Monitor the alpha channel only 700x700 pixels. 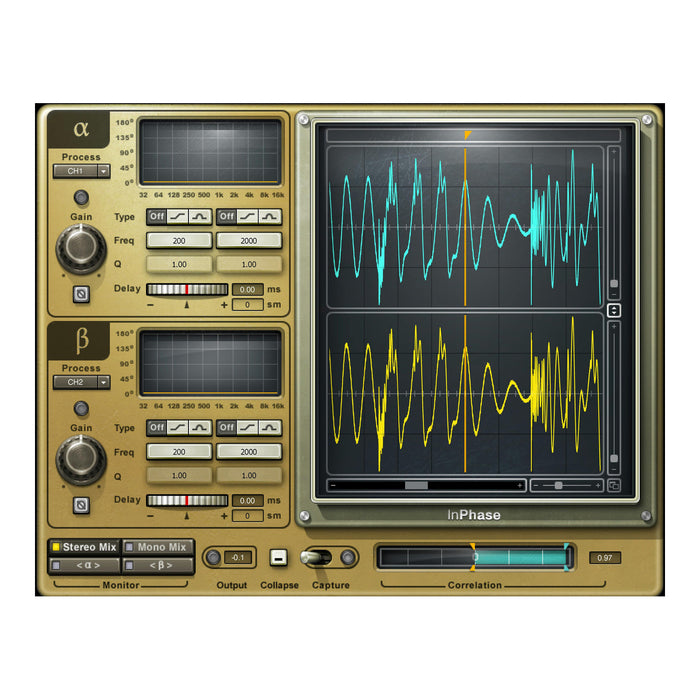[84, 566]
